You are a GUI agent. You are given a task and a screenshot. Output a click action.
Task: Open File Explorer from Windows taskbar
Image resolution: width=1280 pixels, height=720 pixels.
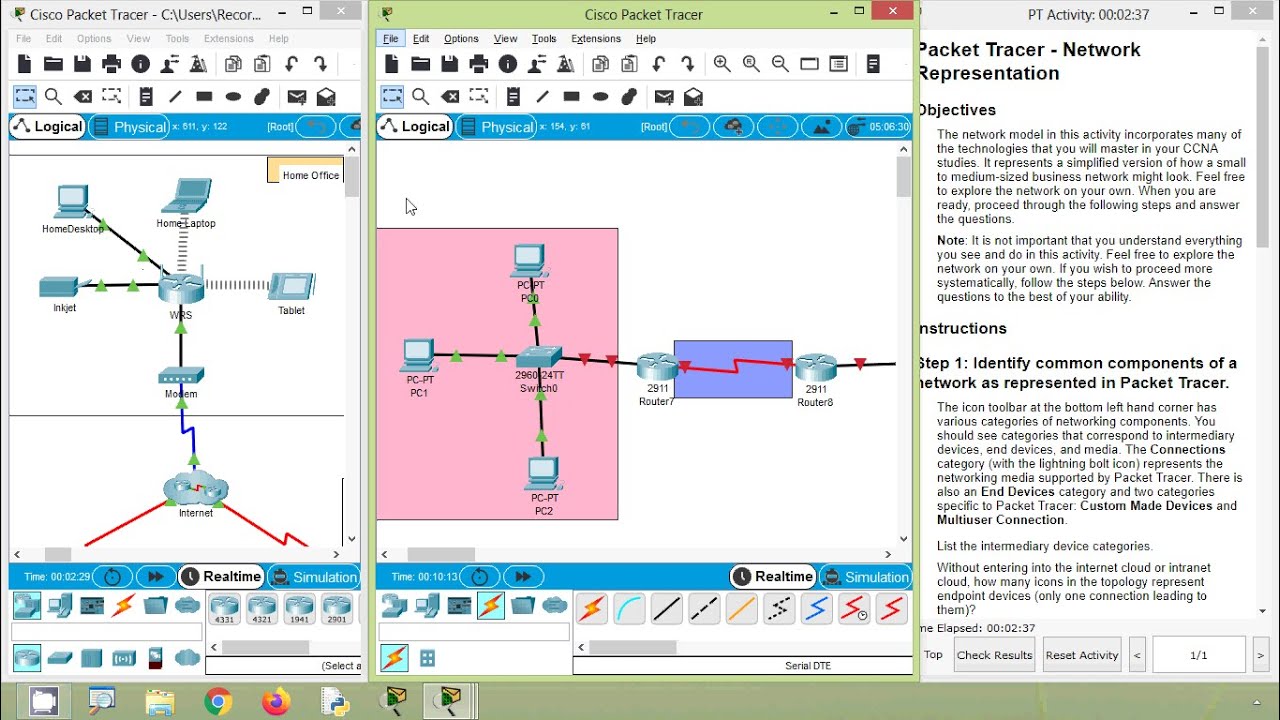160,702
